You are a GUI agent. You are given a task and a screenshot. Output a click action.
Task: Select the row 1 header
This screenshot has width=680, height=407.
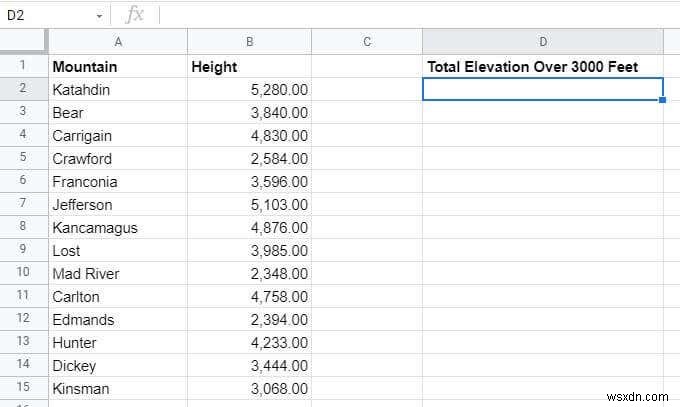[23, 67]
